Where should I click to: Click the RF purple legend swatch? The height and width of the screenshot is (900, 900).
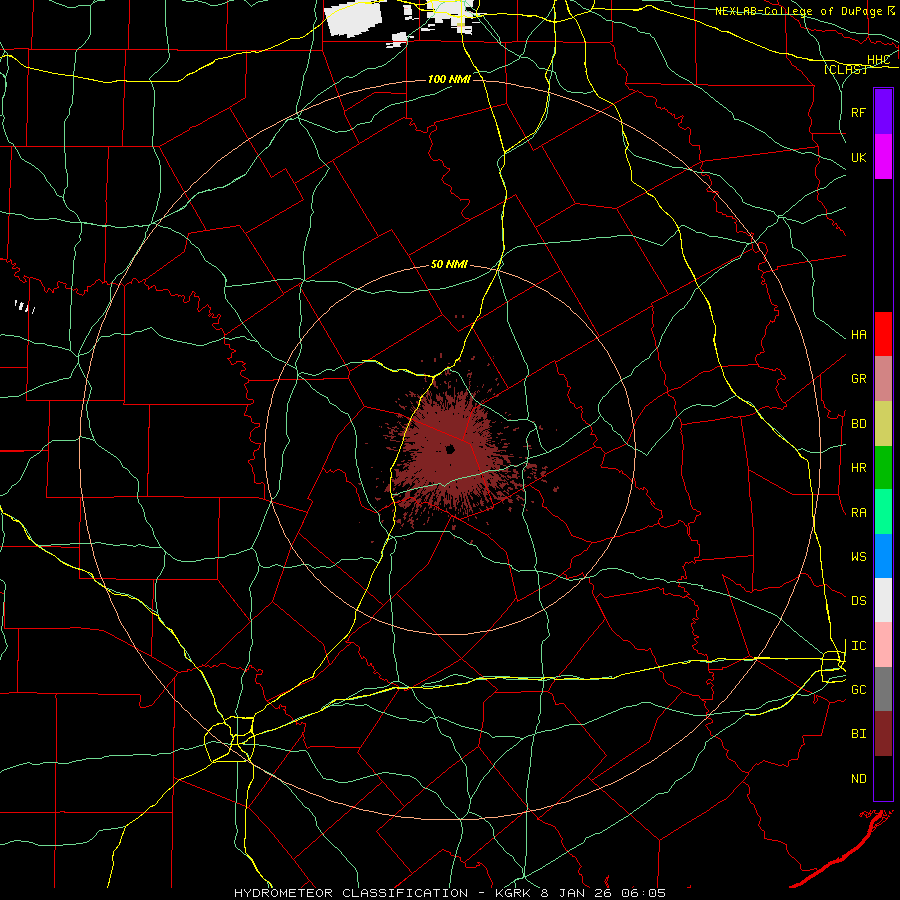point(883,112)
